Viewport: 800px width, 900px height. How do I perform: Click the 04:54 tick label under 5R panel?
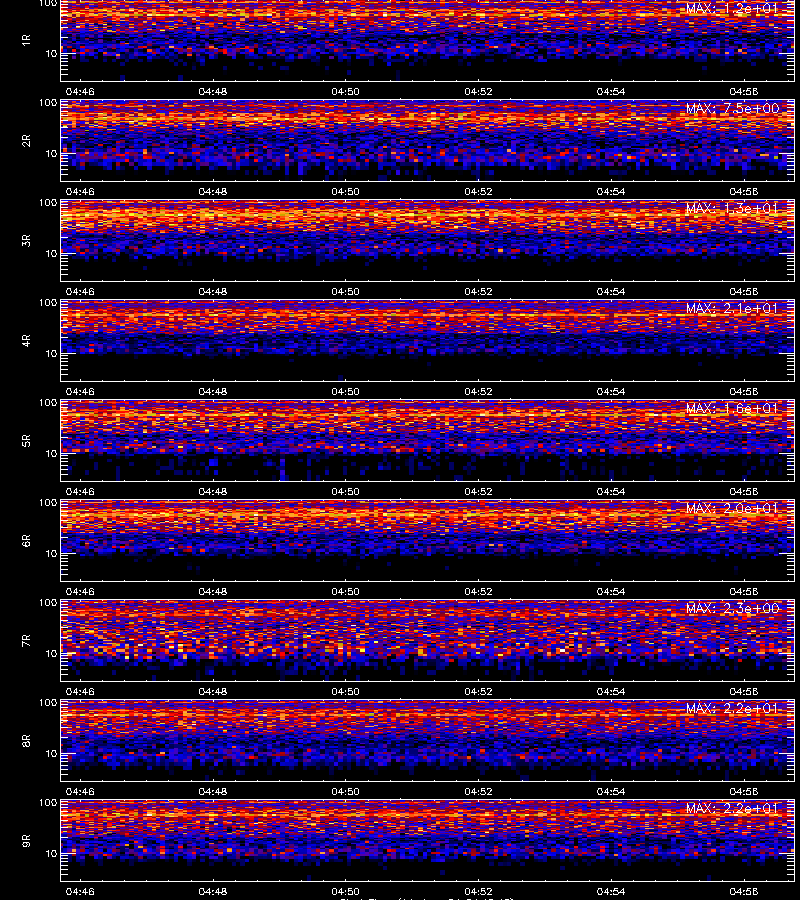point(611,491)
